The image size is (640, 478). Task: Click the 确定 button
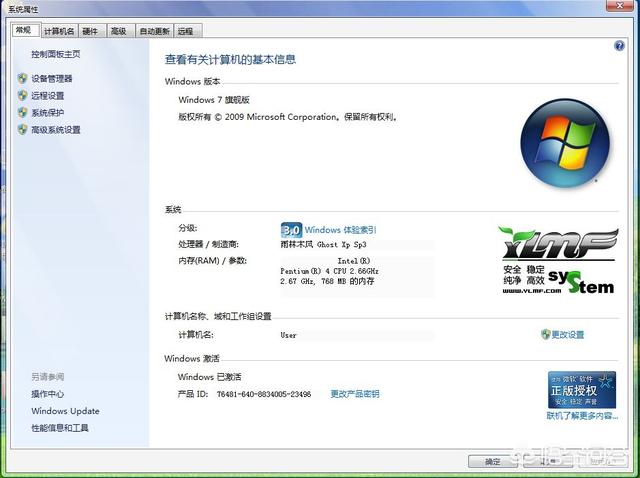coord(493,462)
